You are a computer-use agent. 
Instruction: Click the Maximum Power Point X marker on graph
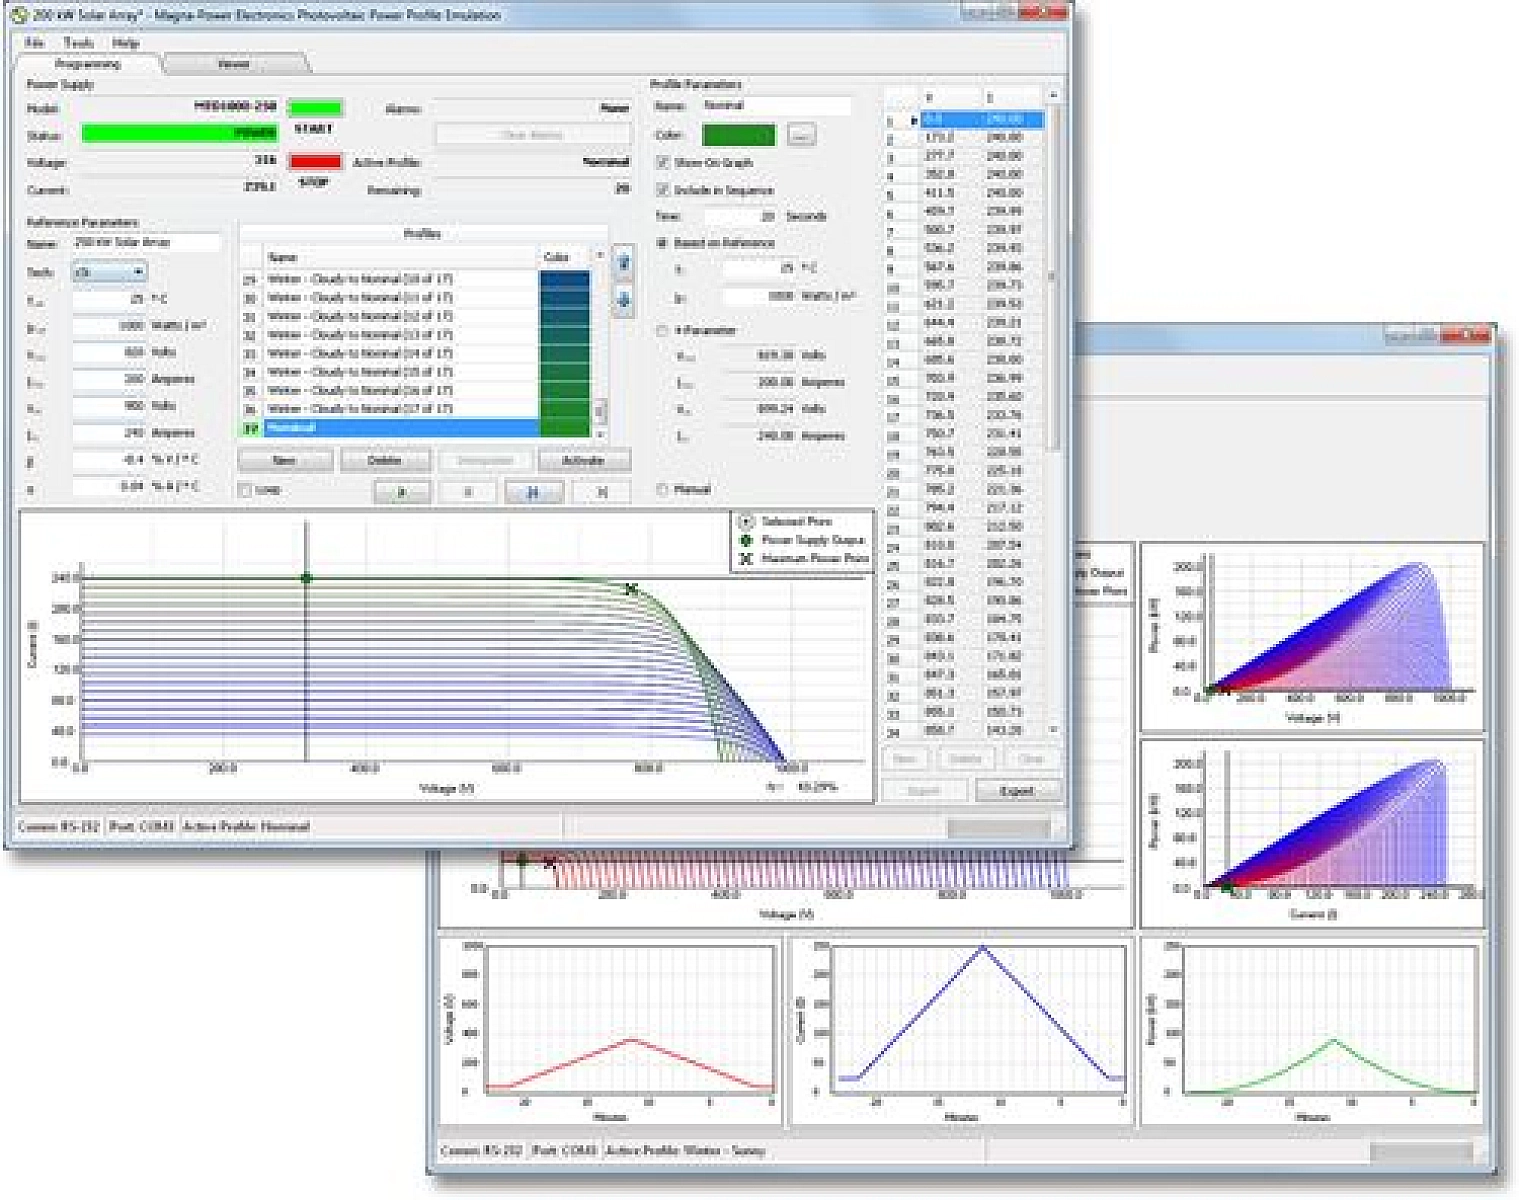coord(631,589)
